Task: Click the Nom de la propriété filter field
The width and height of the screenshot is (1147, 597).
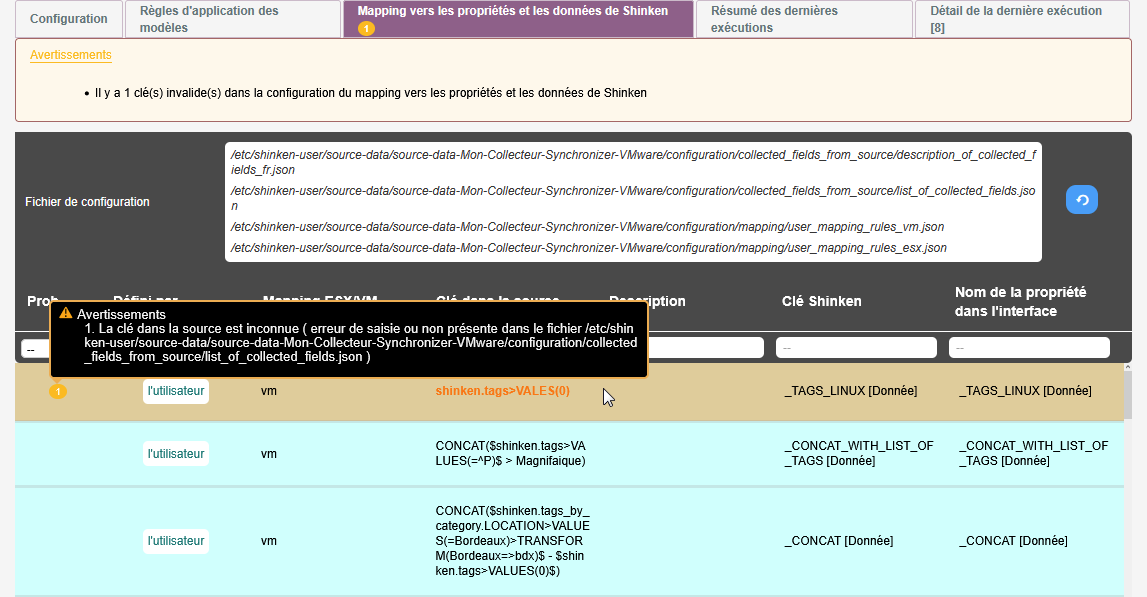Action: click(x=1029, y=348)
